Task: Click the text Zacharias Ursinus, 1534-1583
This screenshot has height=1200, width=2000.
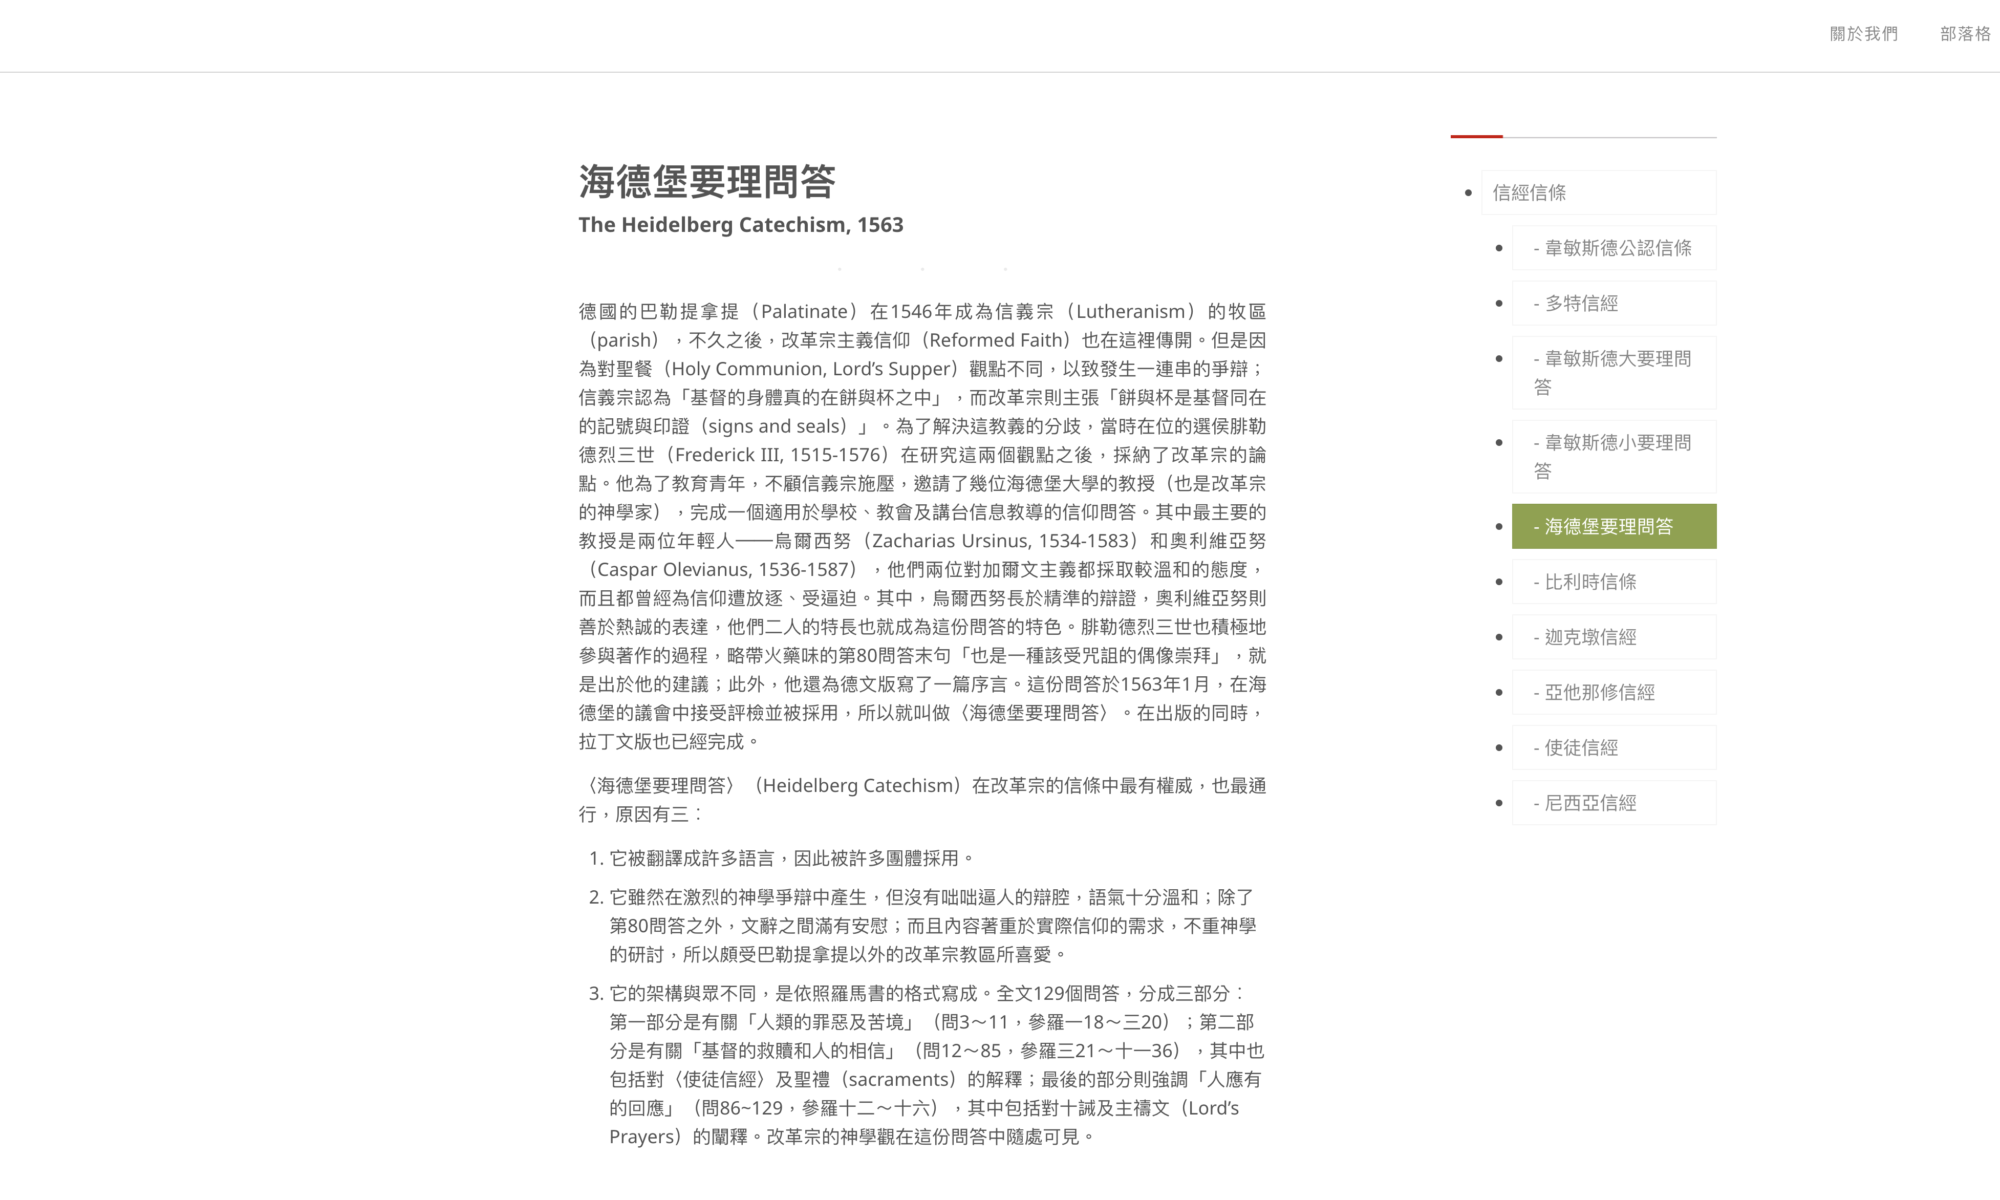Action: pos(1000,541)
